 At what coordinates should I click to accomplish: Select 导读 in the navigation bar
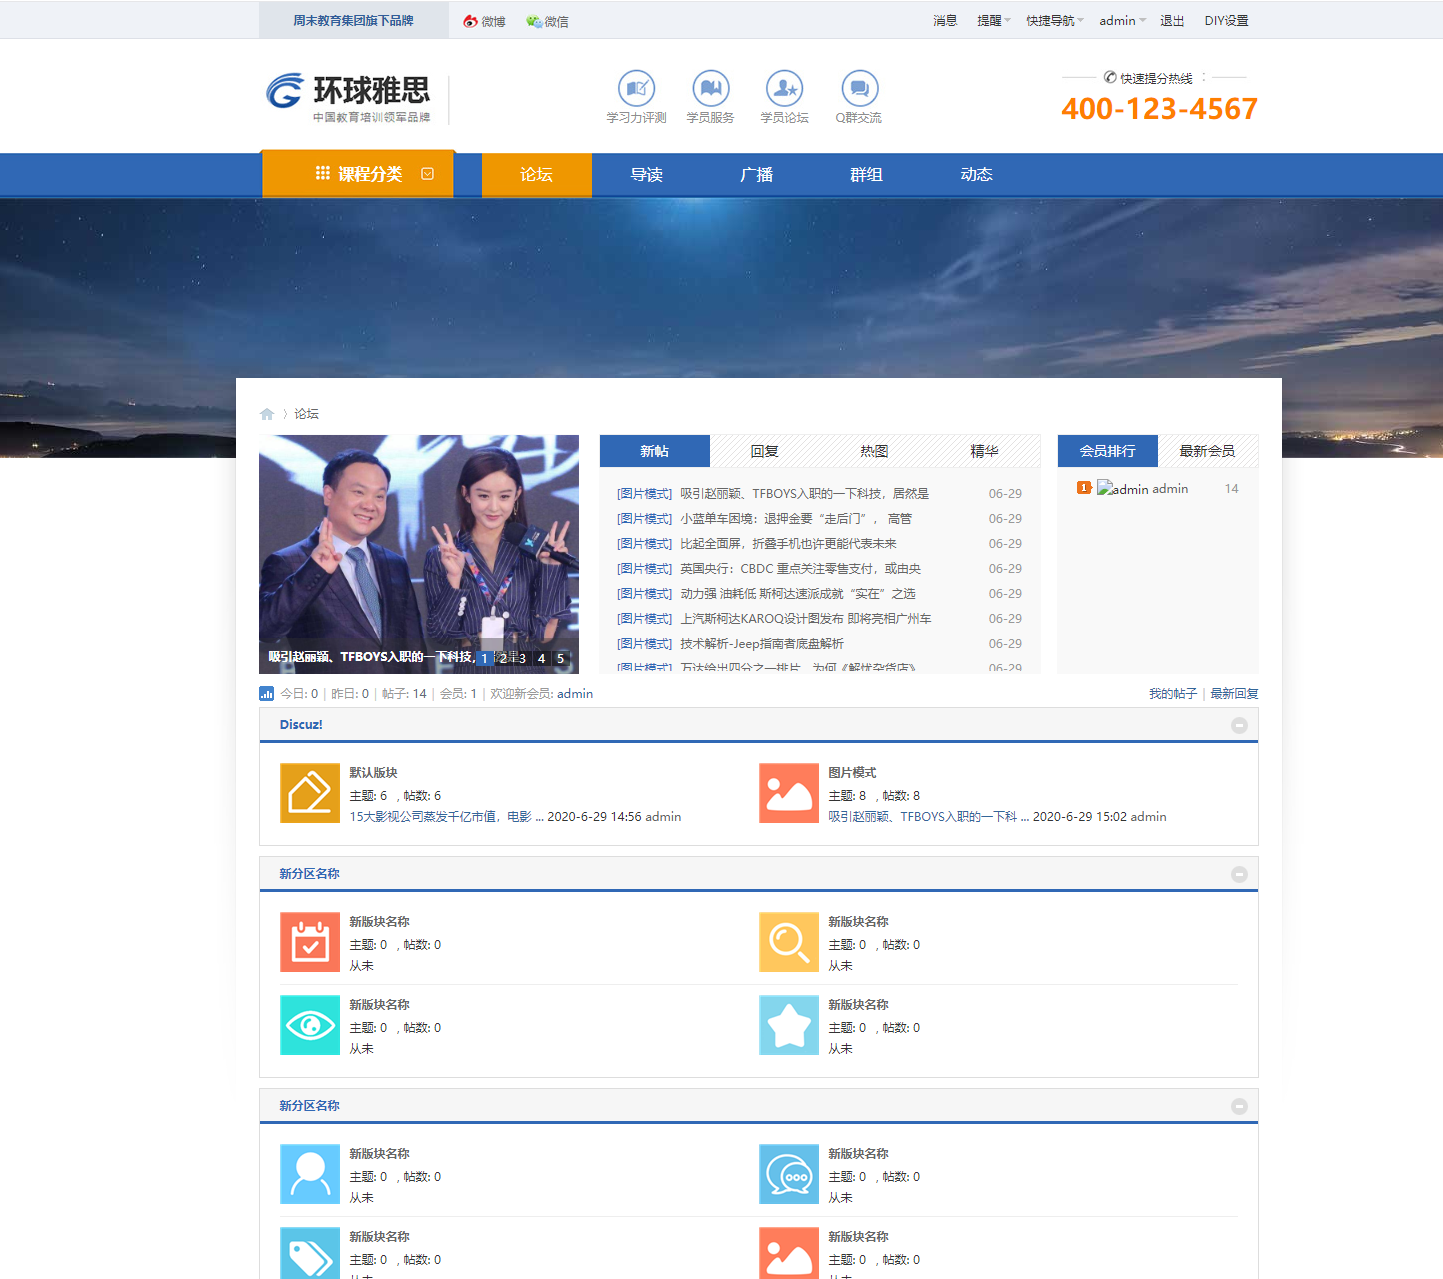[x=647, y=175]
